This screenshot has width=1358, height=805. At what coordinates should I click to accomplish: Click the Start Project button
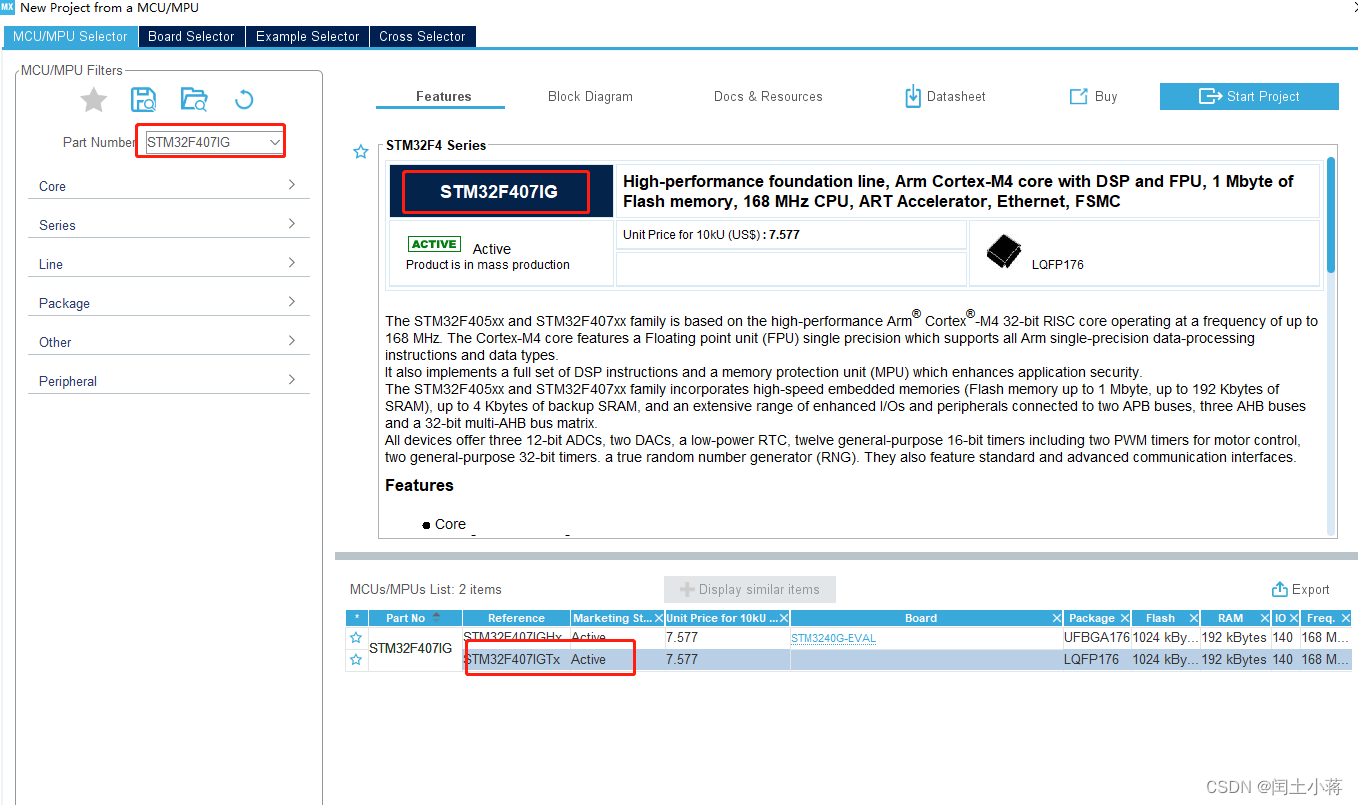point(1249,96)
